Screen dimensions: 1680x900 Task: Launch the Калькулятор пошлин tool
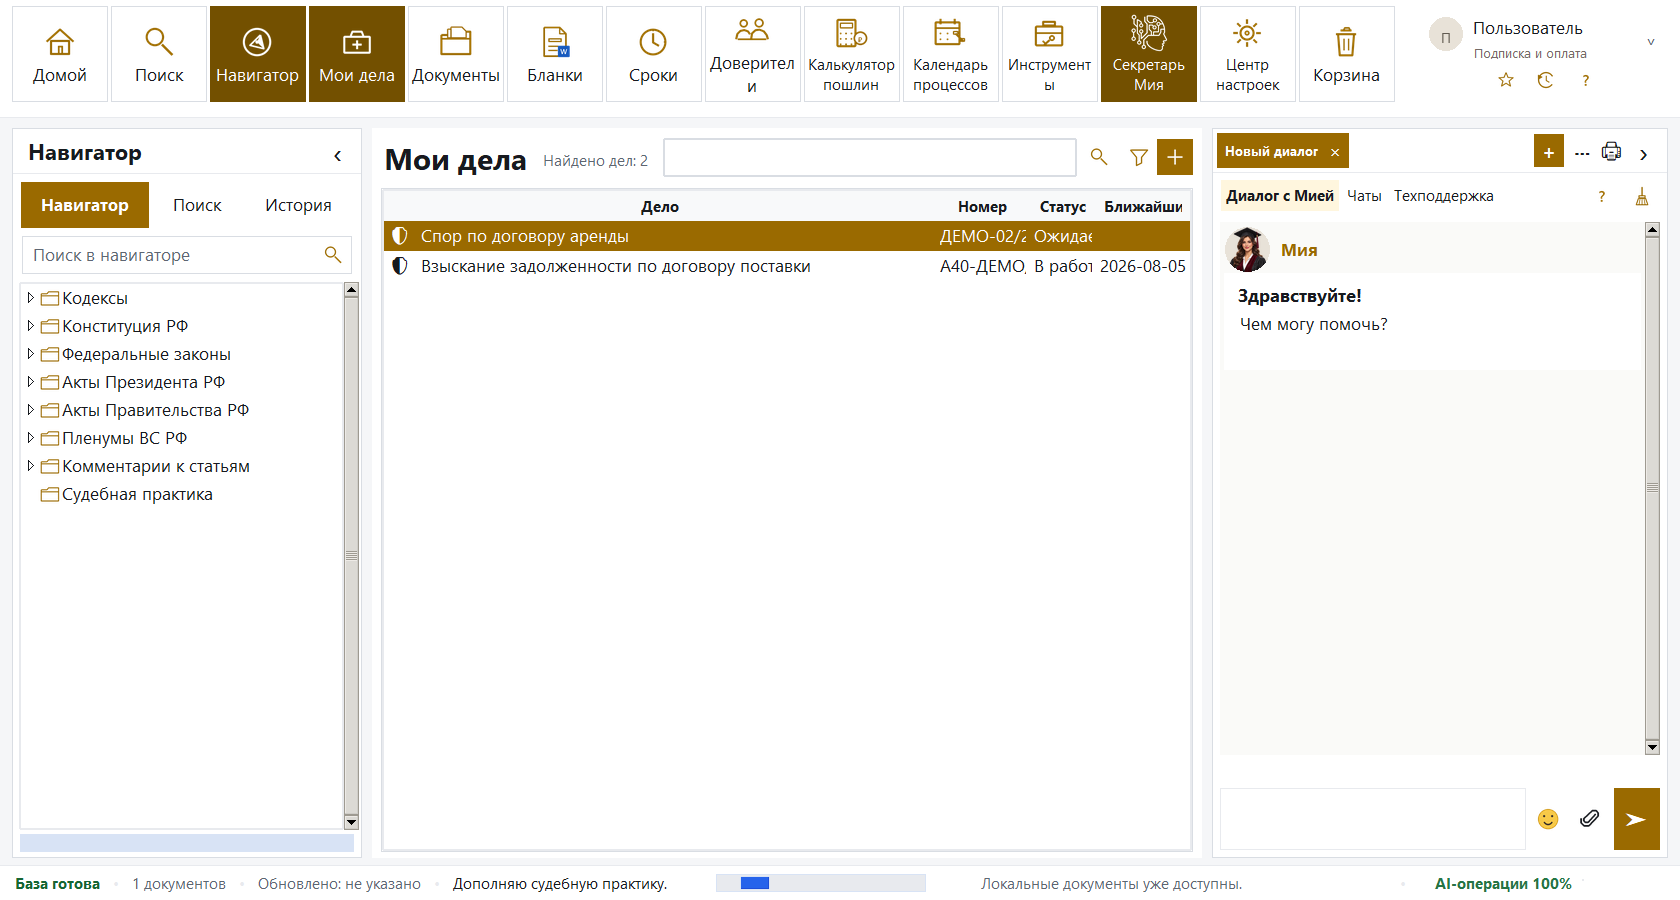point(852,54)
